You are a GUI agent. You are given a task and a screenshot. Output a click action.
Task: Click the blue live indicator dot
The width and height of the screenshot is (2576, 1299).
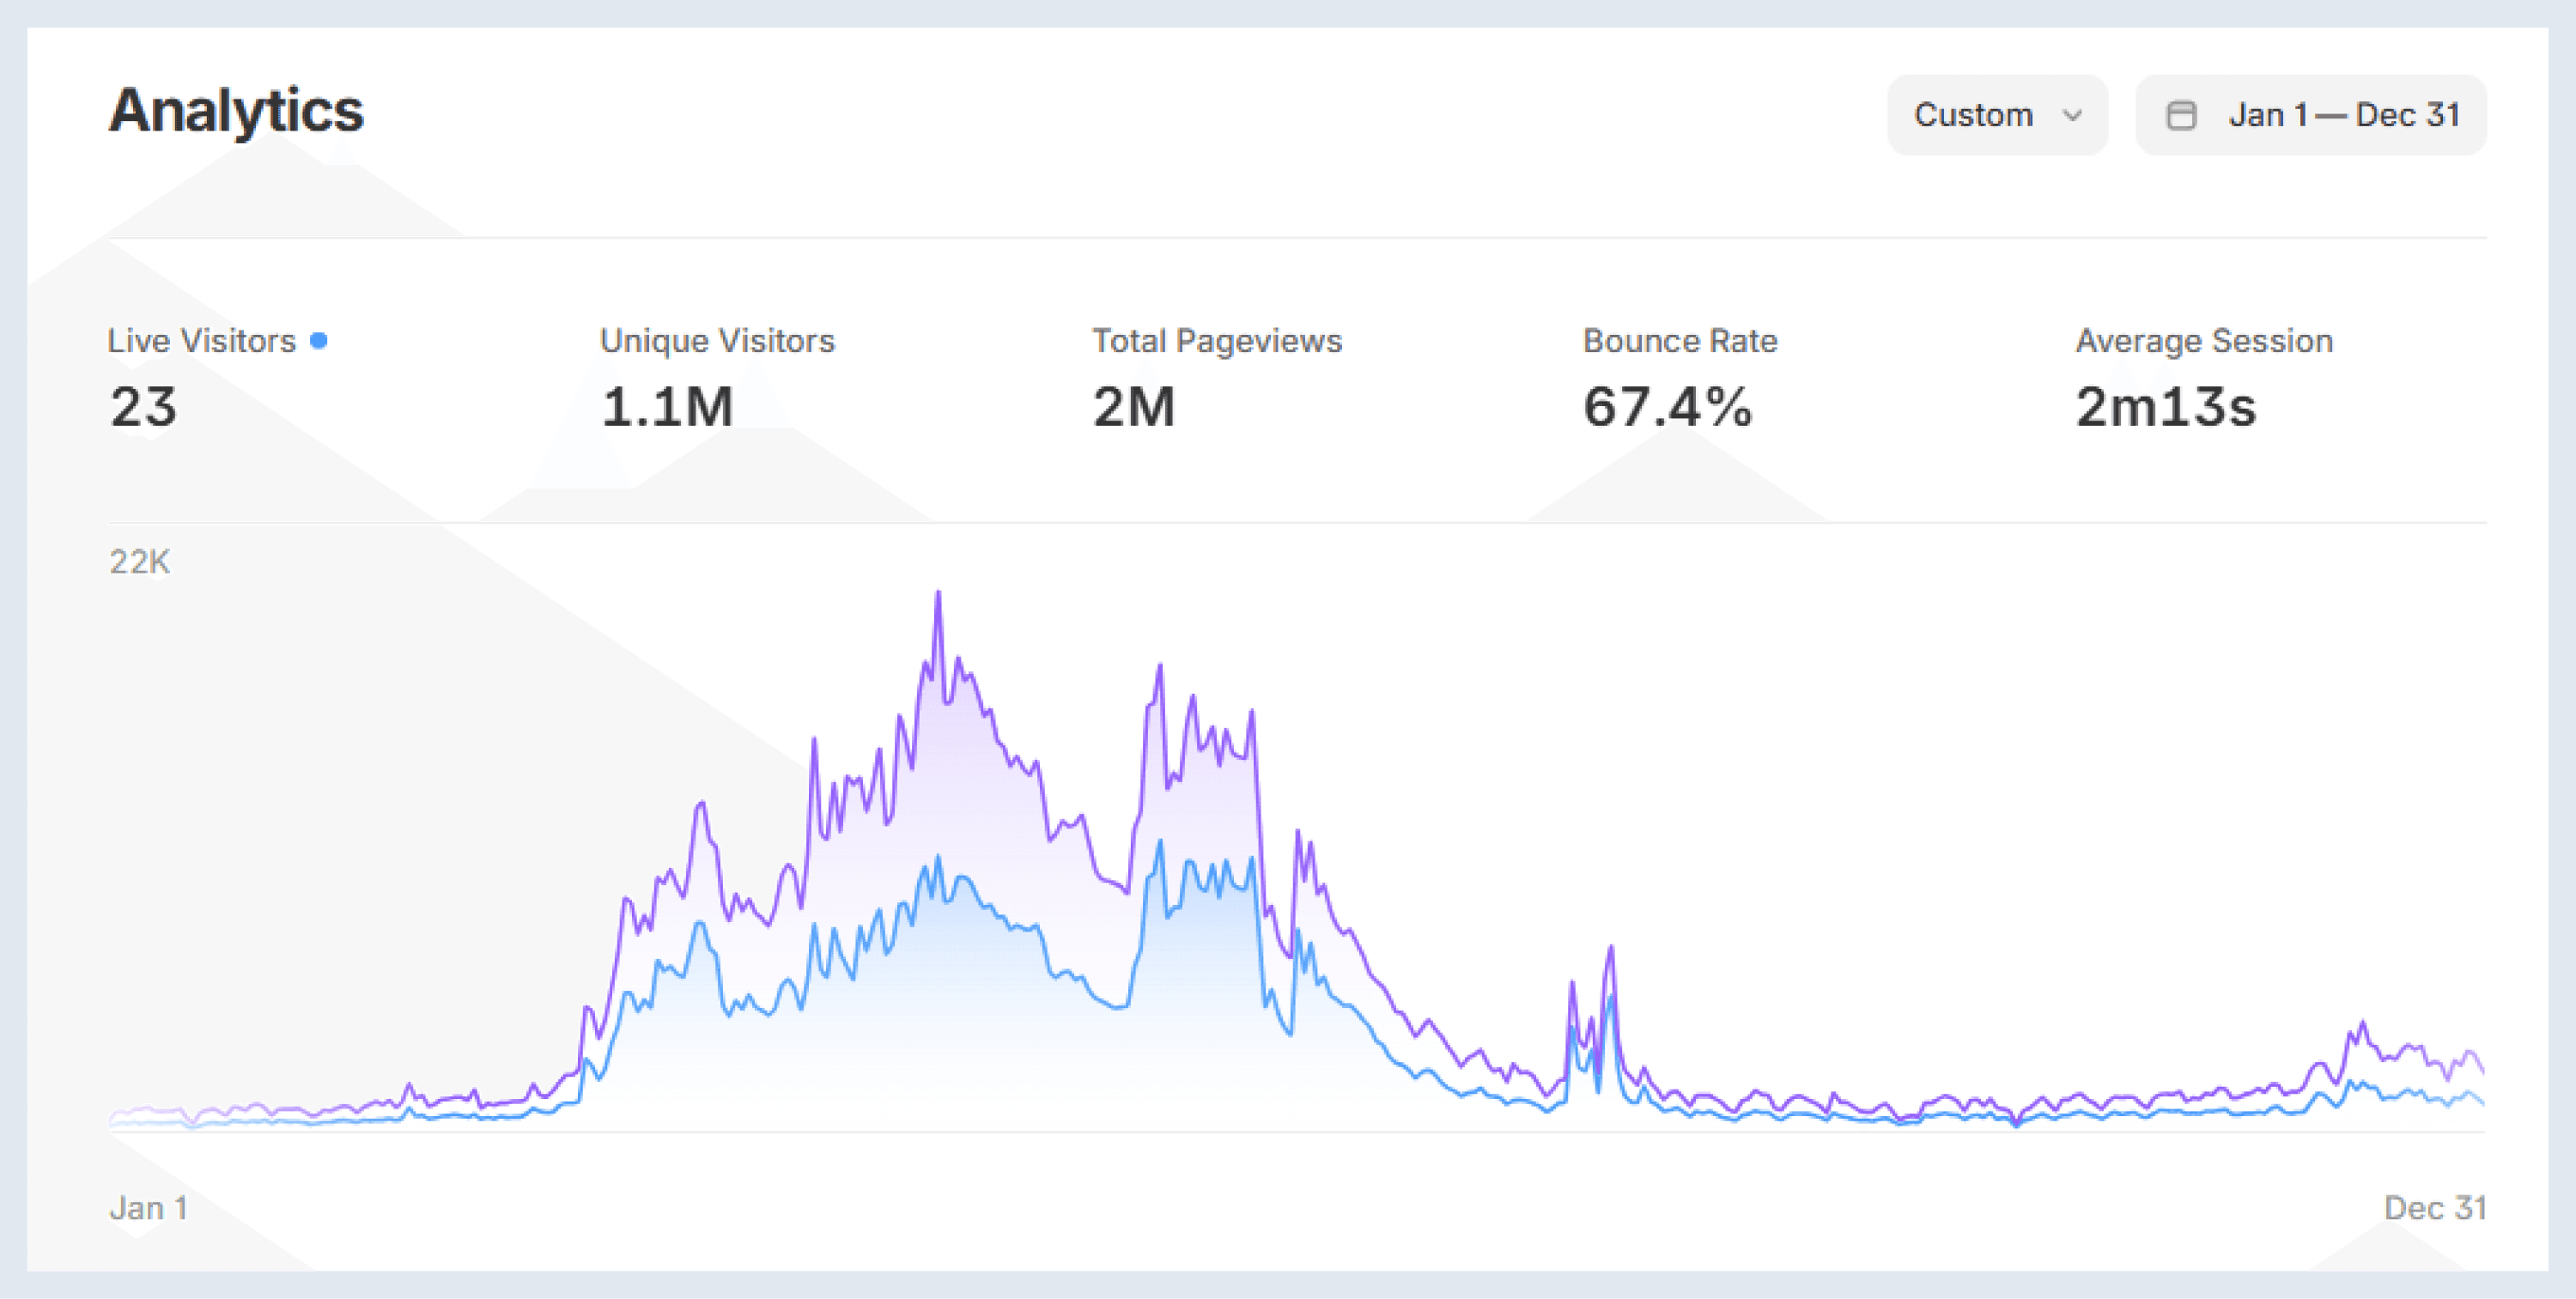(x=319, y=341)
